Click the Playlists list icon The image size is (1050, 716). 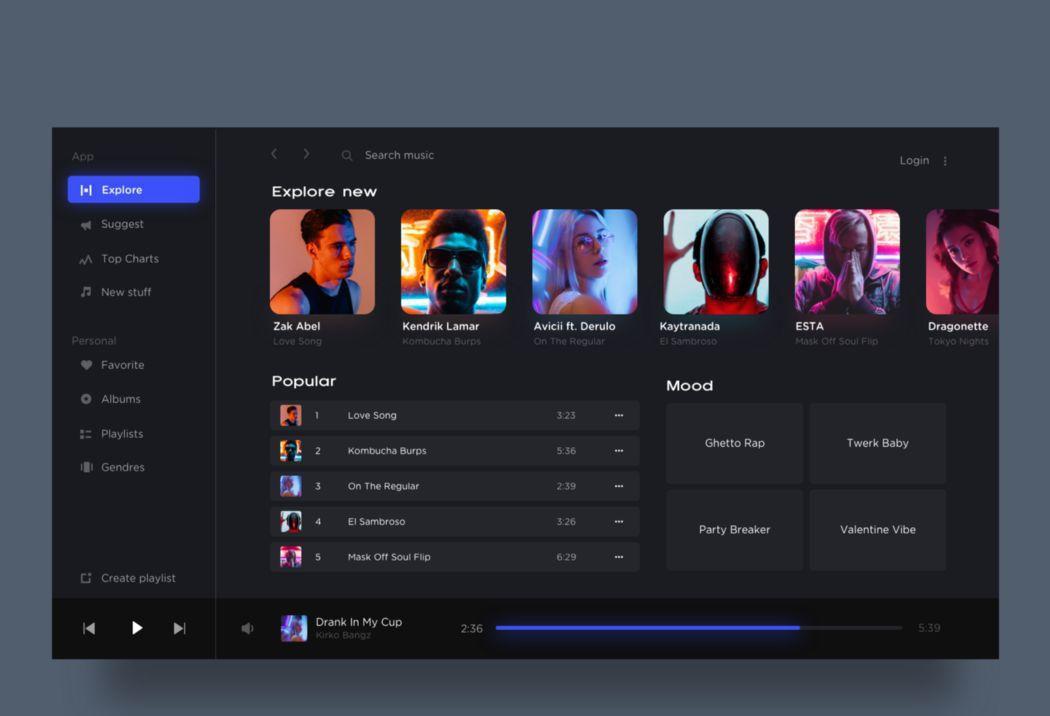pyautogui.click(x=86, y=434)
